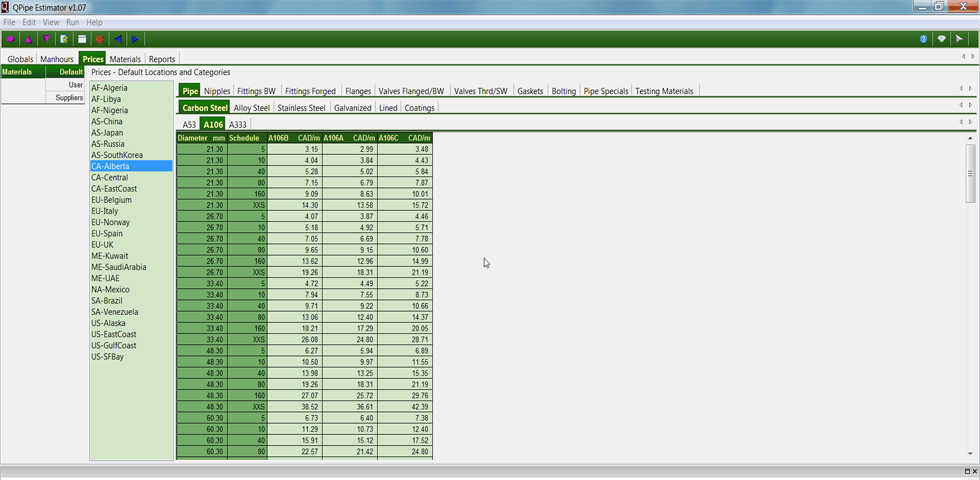Screen dimensions: 980x480
Task: Click left tab-scroll arrow in the Carbon Steel row
Action: (x=962, y=105)
